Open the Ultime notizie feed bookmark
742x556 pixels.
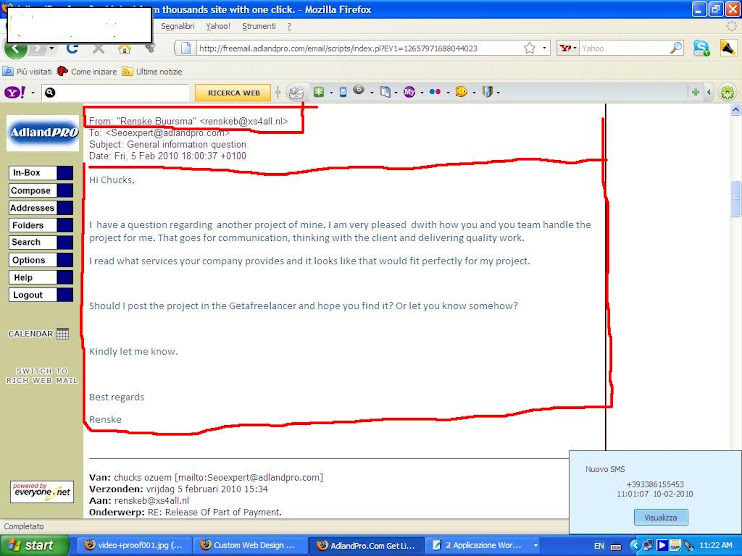click(x=152, y=72)
